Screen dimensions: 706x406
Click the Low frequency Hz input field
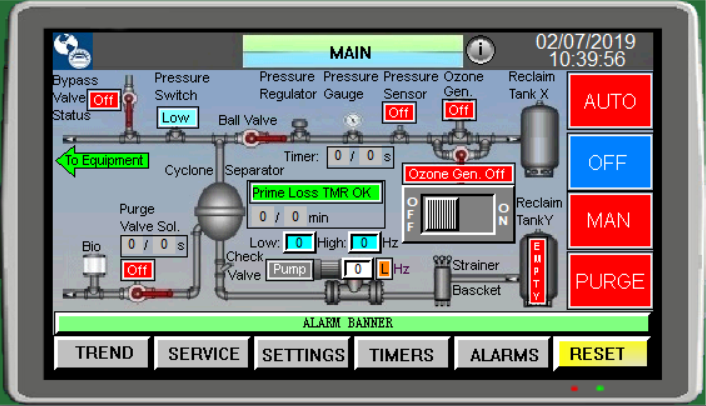point(299,242)
